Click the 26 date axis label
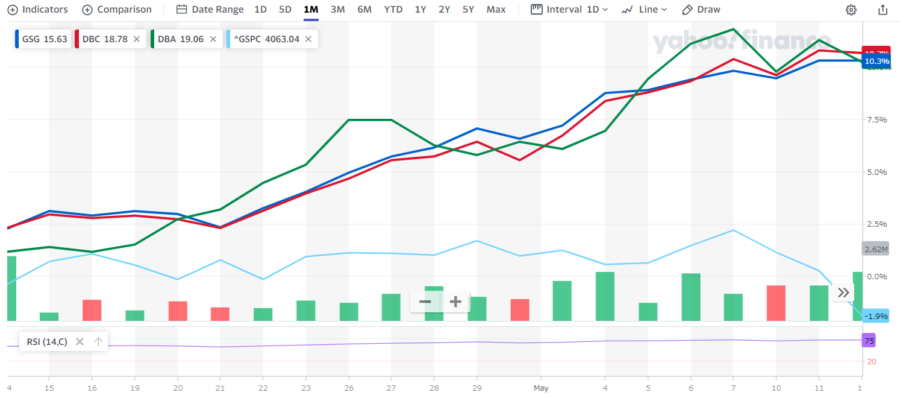900x395 pixels. (348, 388)
